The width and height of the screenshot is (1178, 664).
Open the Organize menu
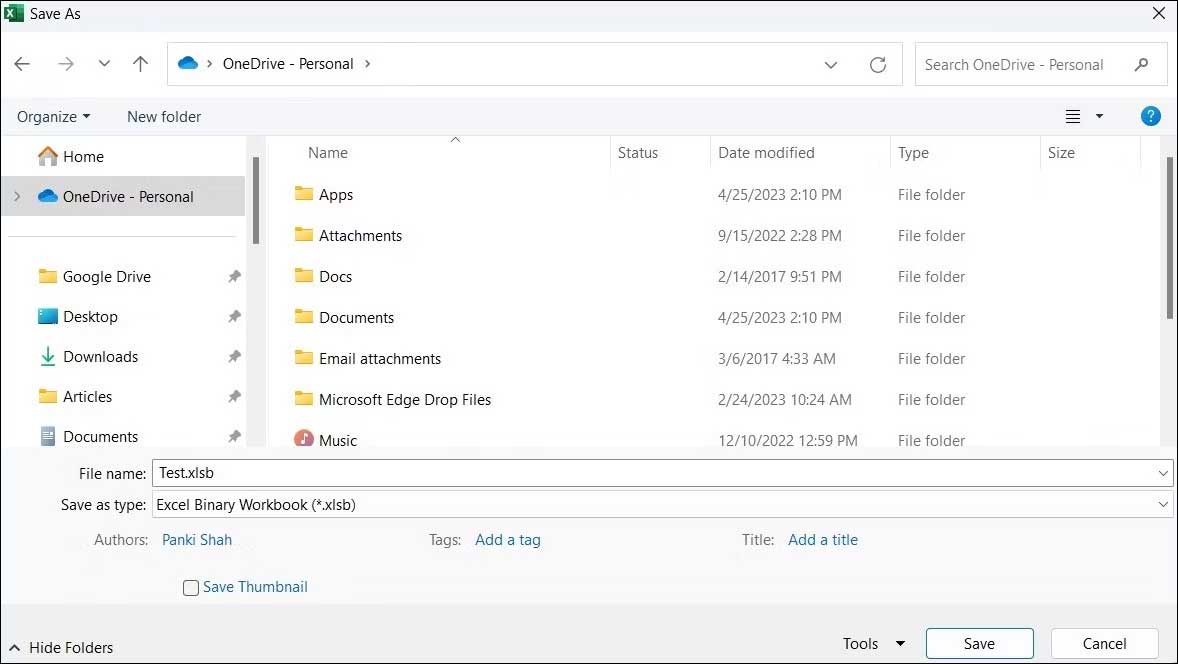click(53, 116)
